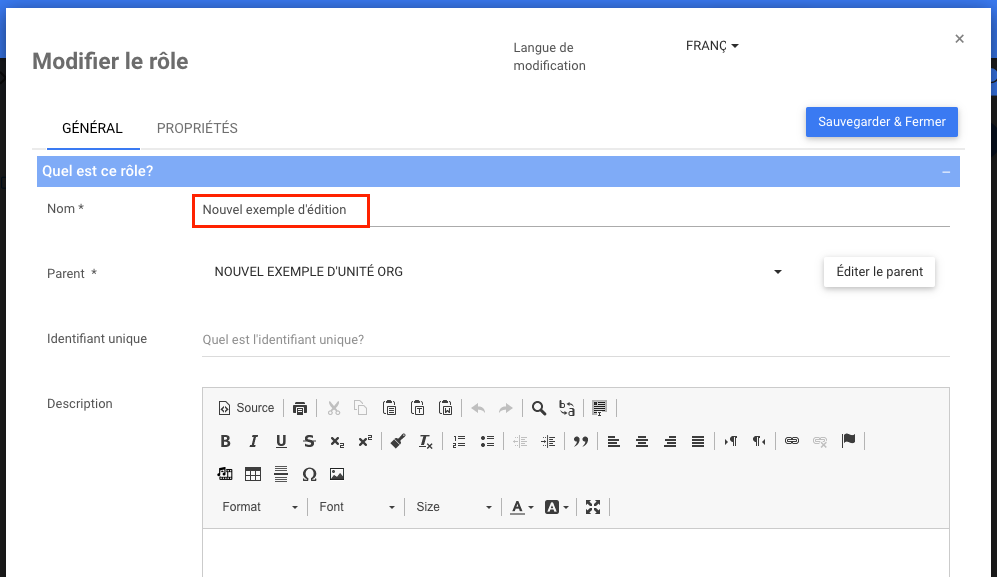Insert an Anchor with flag icon
997x577 pixels.
pyautogui.click(x=848, y=441)
